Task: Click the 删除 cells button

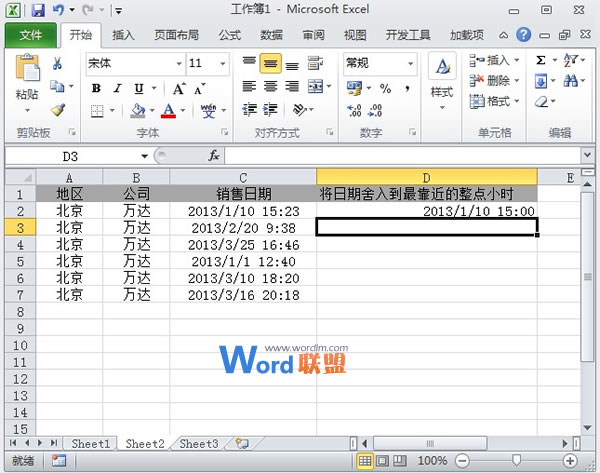Action: point(496,81)
